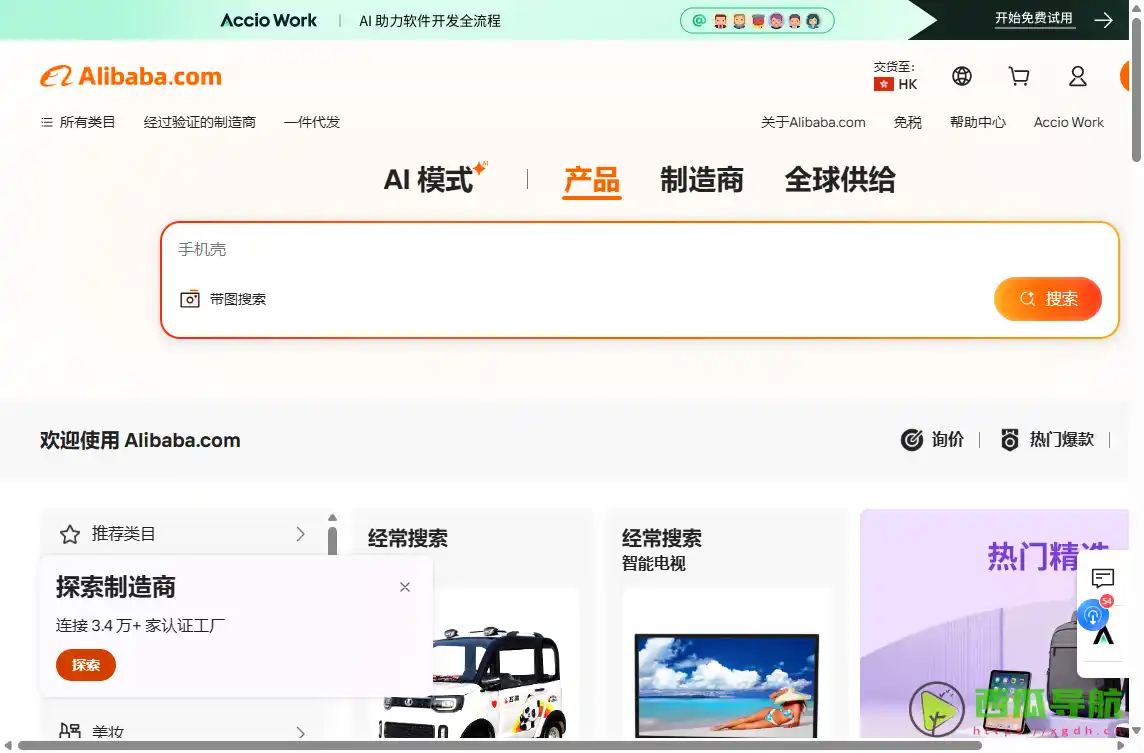Close the 探索制造商 popup
Screen dimensions: 1144x753
click(405, 587)
